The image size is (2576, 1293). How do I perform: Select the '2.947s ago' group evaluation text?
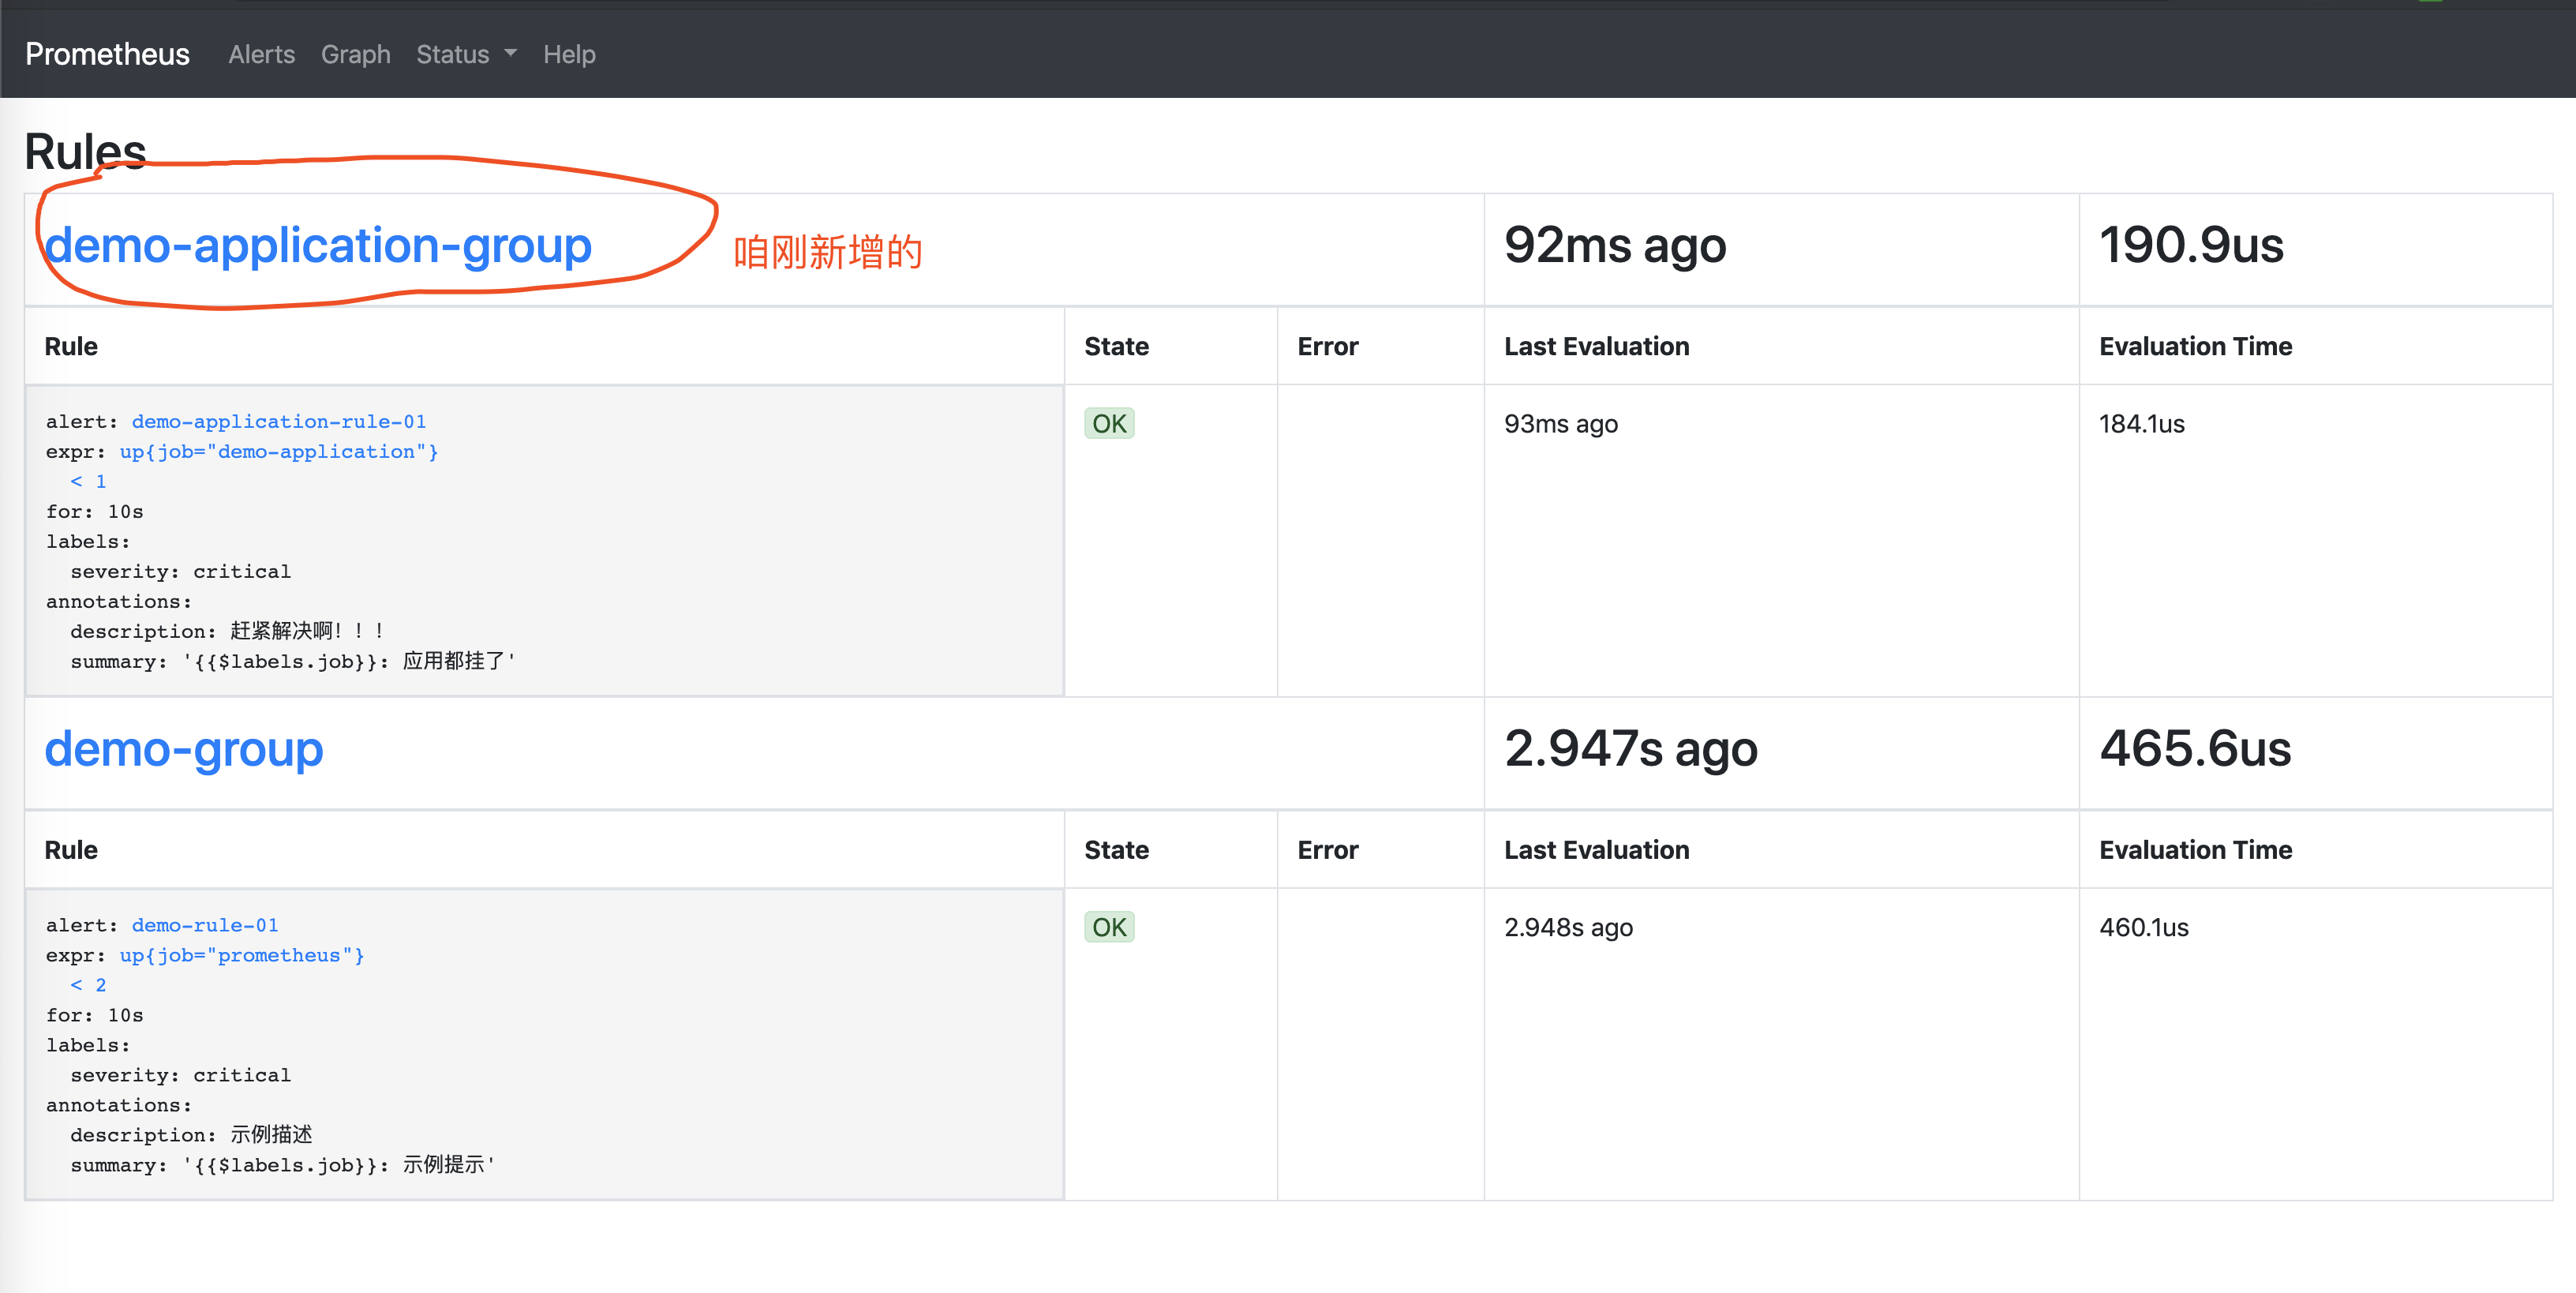pyautogui.click(x=1631, y=749)
